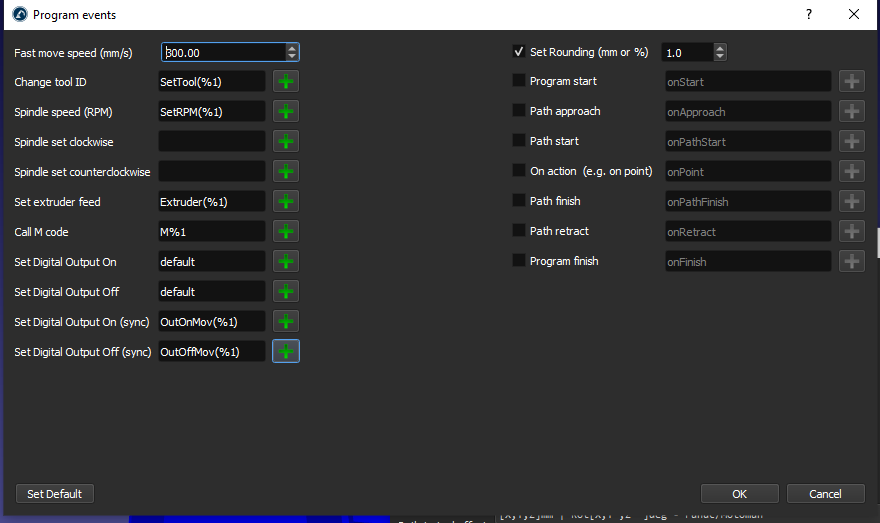Increase Set Rounding value with up arrow

(720, 48)
